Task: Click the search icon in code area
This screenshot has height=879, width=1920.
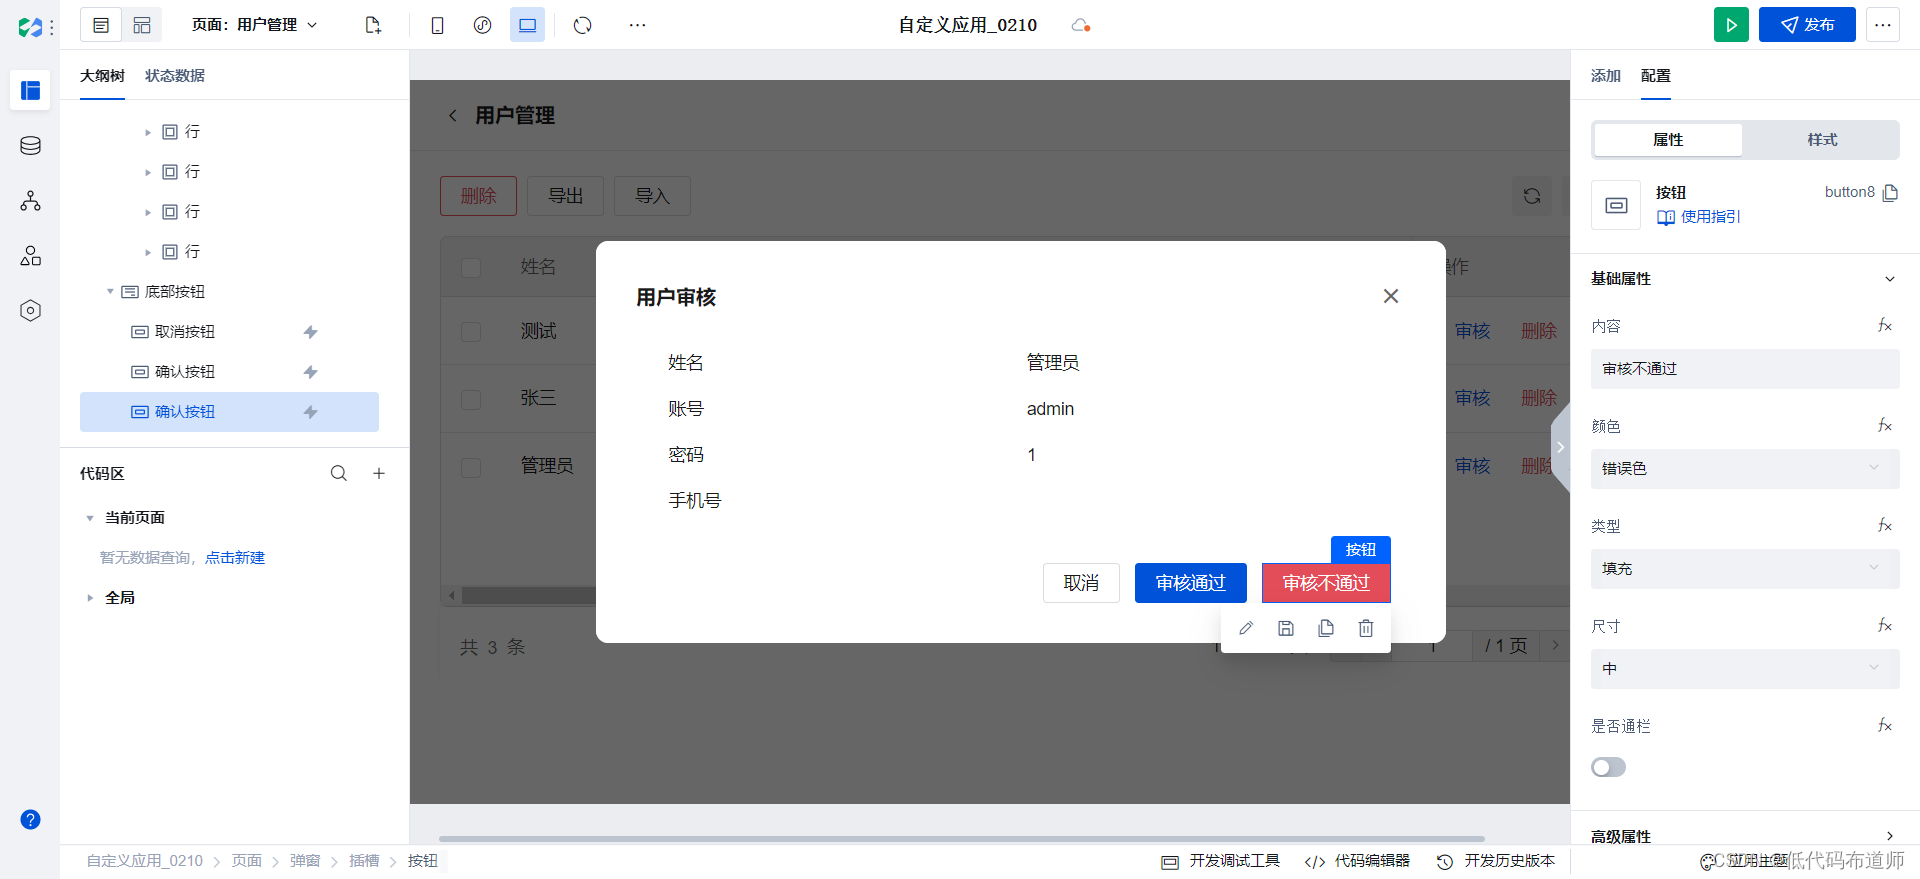Action: click(339, 473)
